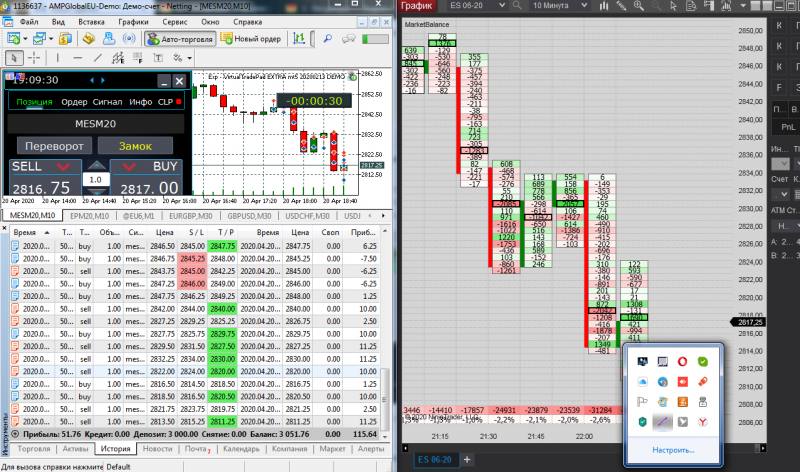This screenshot has height=472, width=800.
Task: Select the crosshair tool
Action: tap(34, 58)
